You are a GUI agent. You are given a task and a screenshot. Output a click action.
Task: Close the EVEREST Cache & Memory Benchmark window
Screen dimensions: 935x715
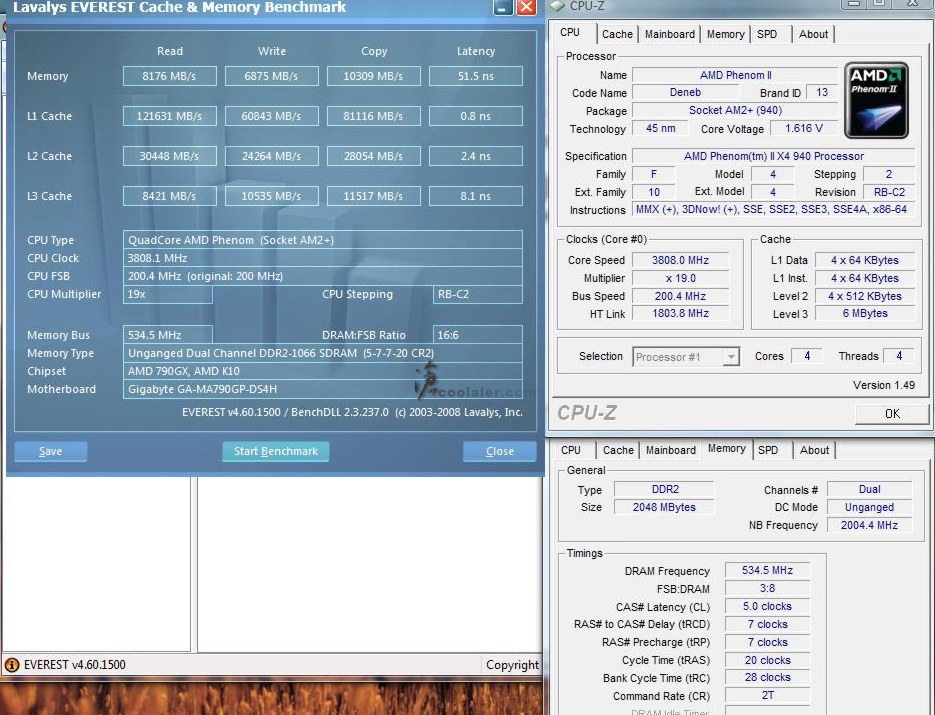point(526,7)
